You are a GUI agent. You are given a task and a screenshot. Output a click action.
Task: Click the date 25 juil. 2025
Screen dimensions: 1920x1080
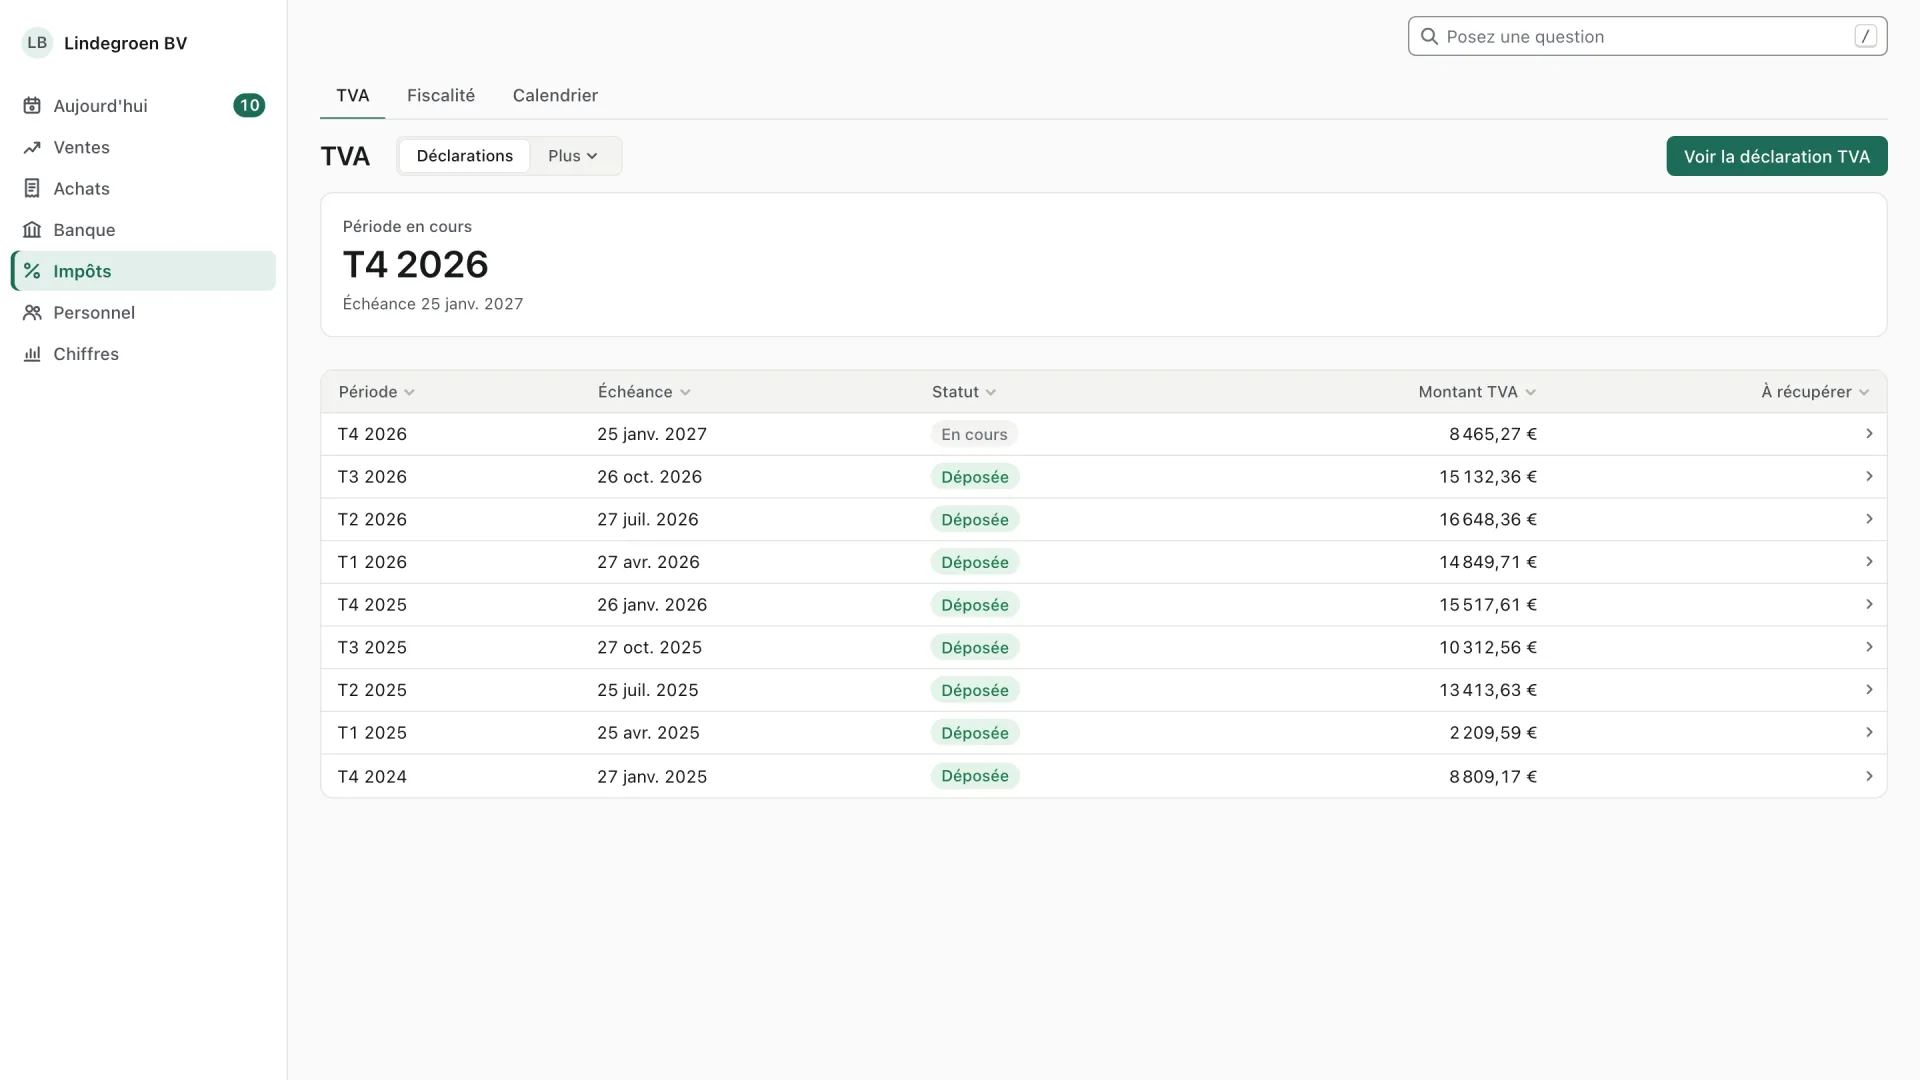click(x=648, y=690)
